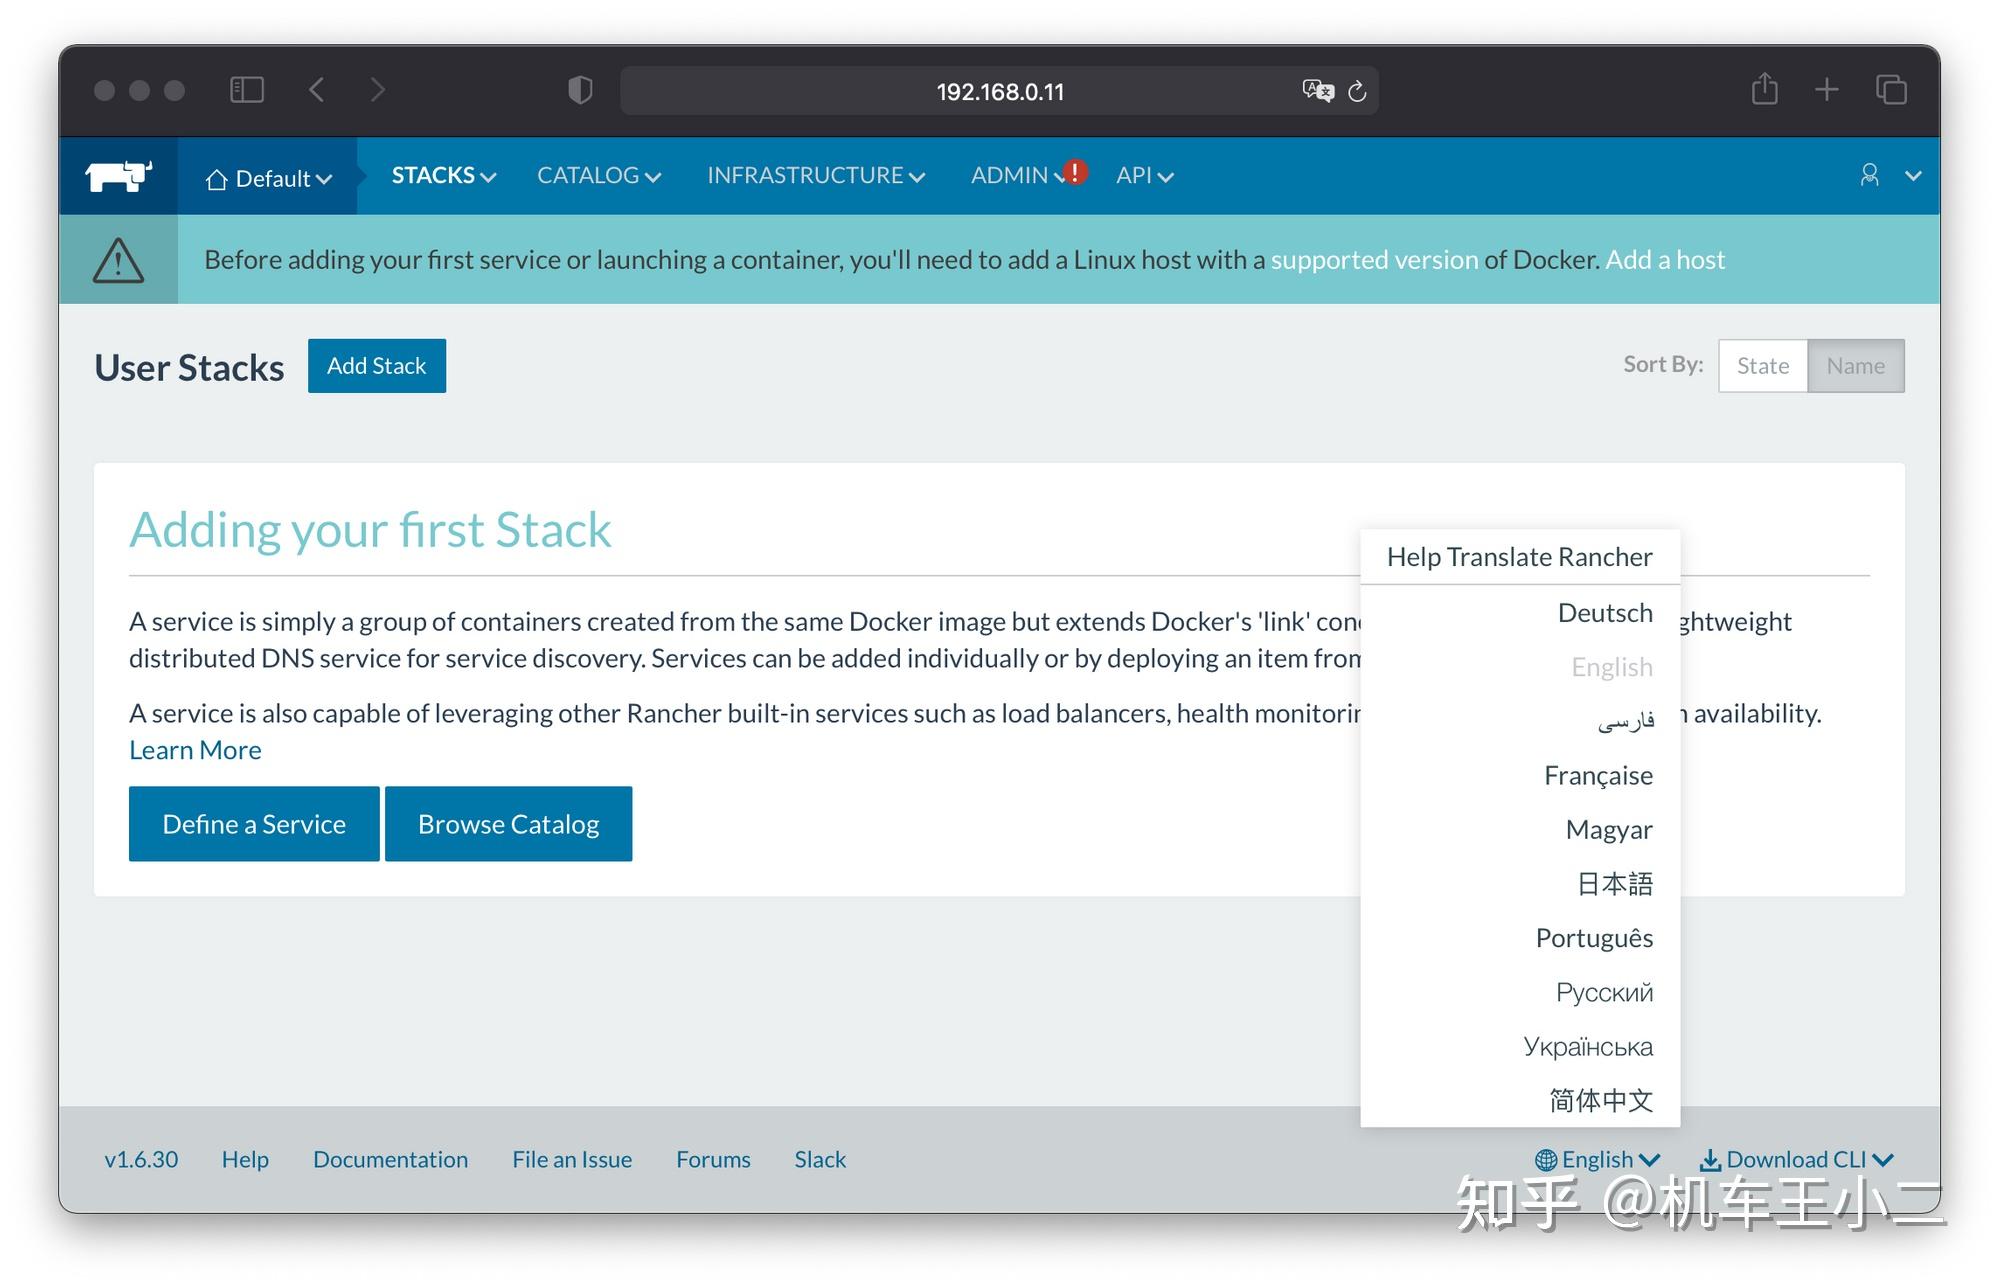2000x1287 pixels.
Task: Select 简体中文 from language list
Action: [1600, 1100]
